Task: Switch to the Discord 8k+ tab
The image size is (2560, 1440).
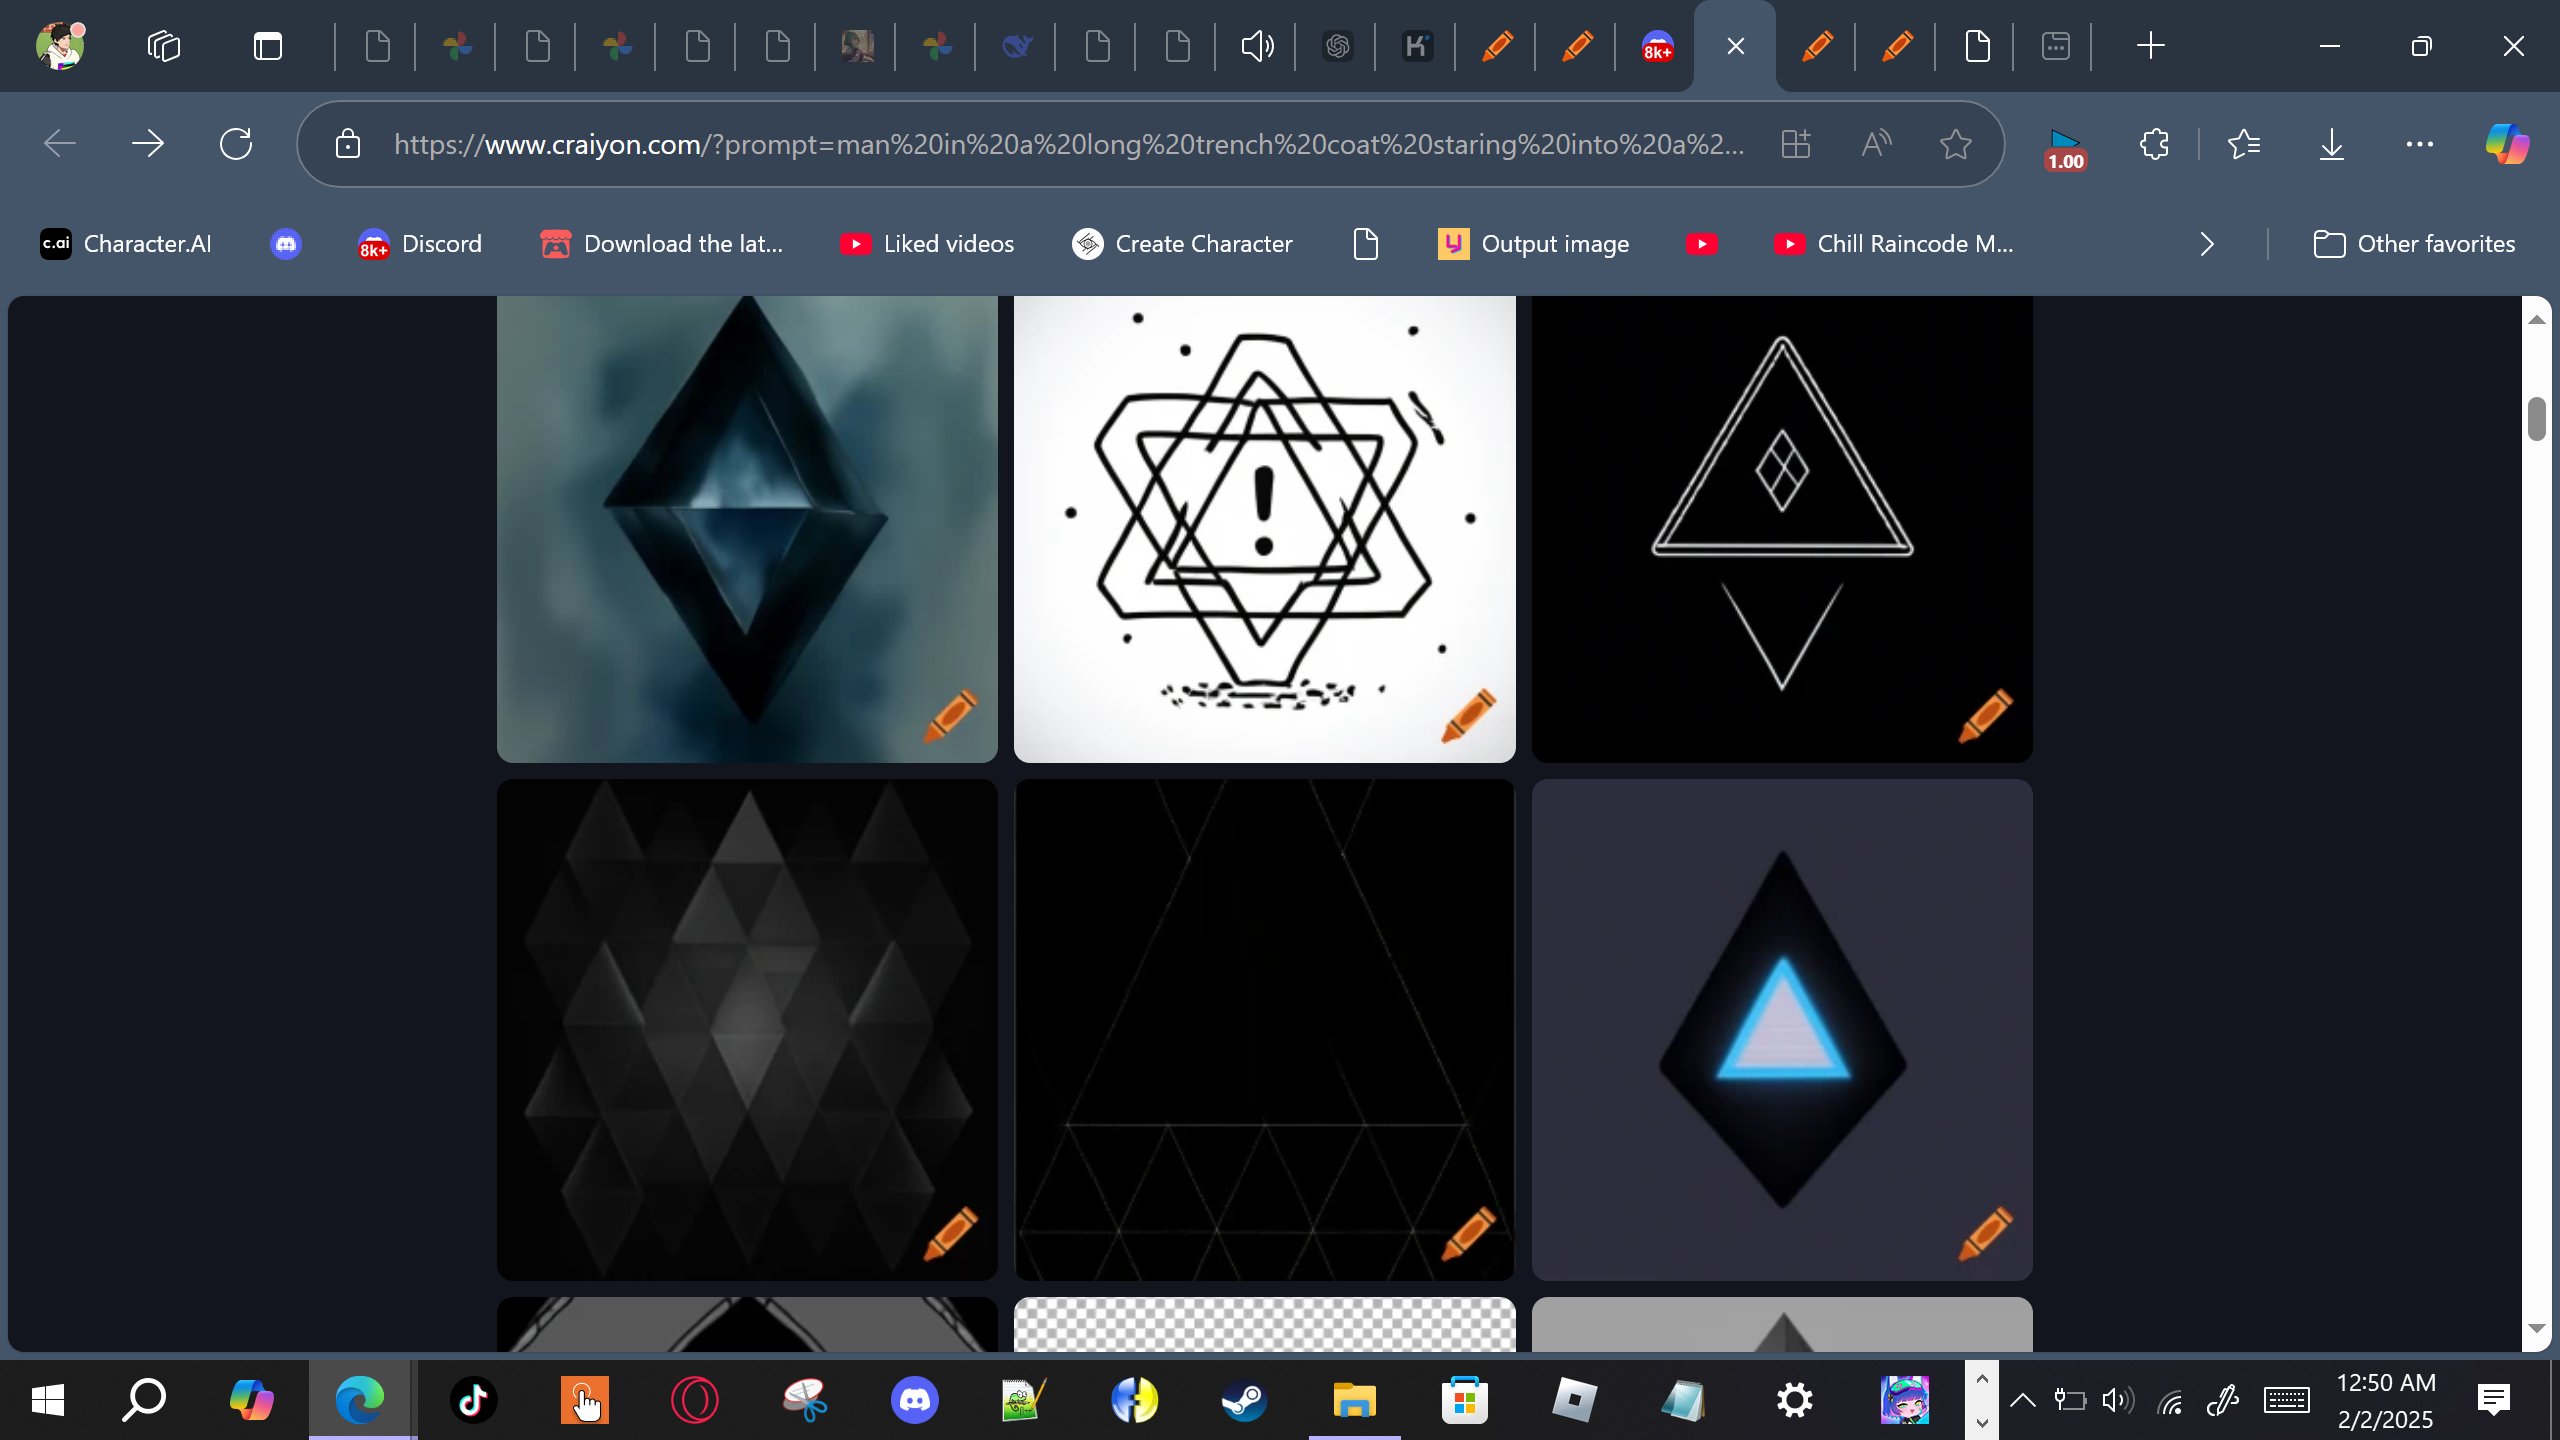Action: pyautogui.click(x=1657, y=46)
